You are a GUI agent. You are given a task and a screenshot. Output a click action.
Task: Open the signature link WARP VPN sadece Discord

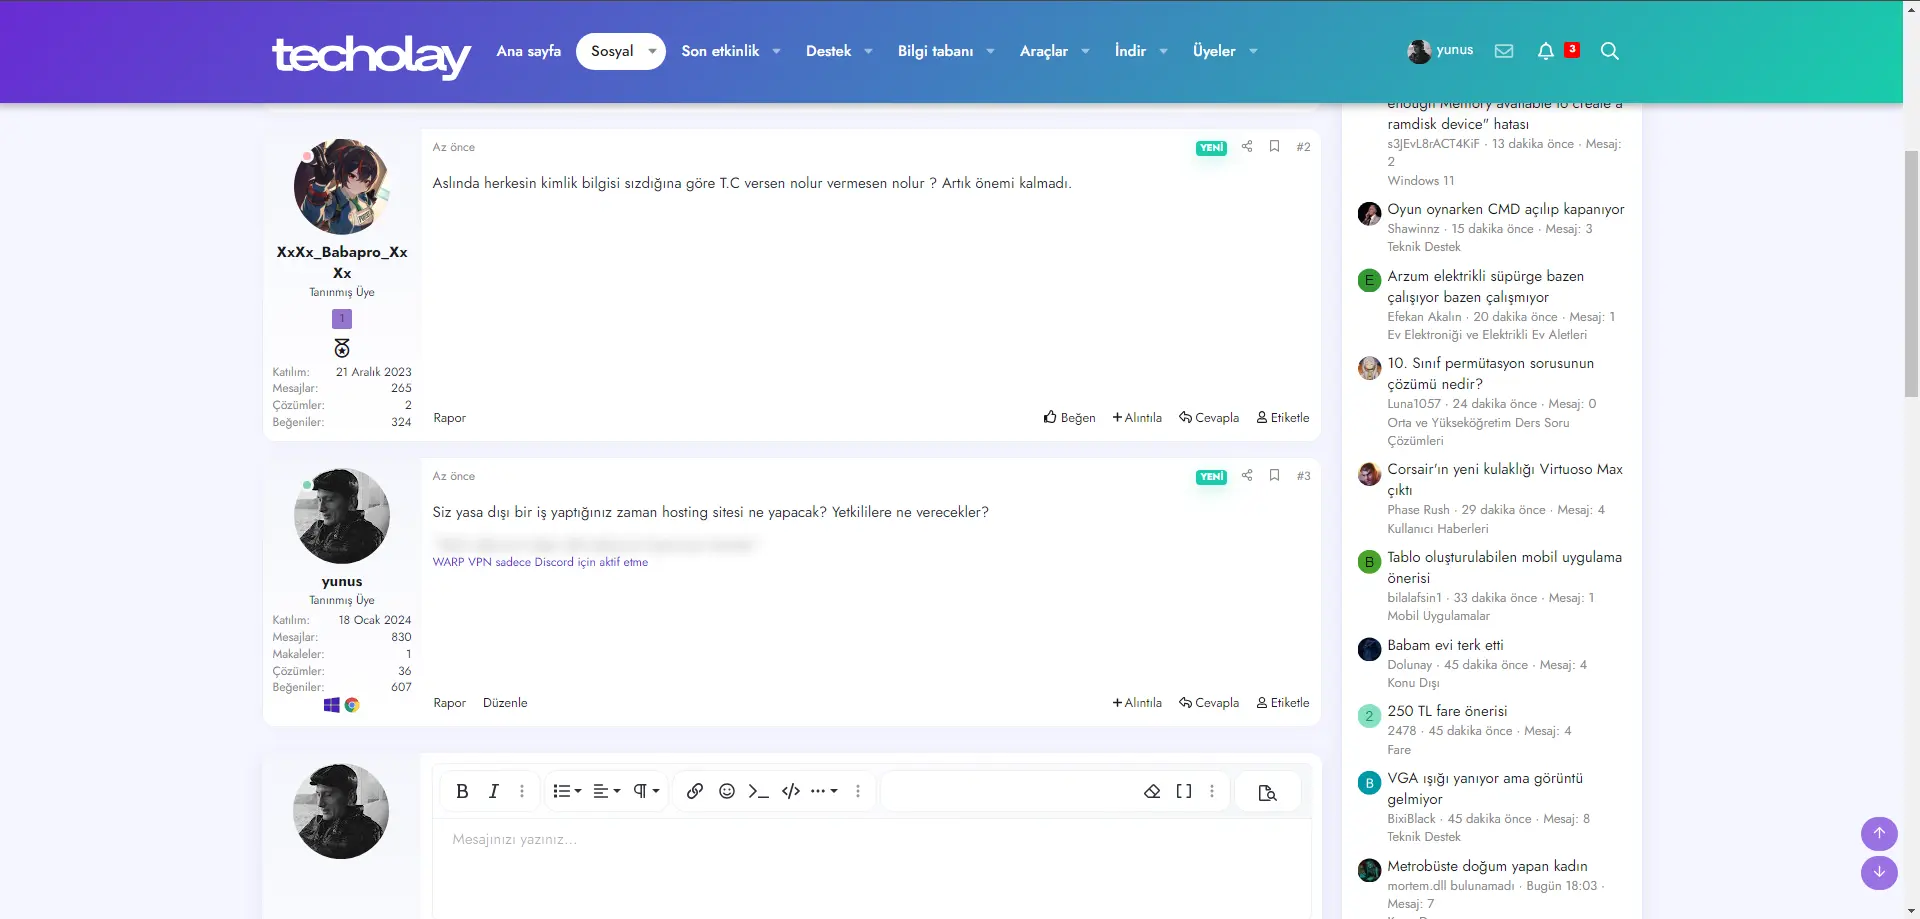pos(540,562)
